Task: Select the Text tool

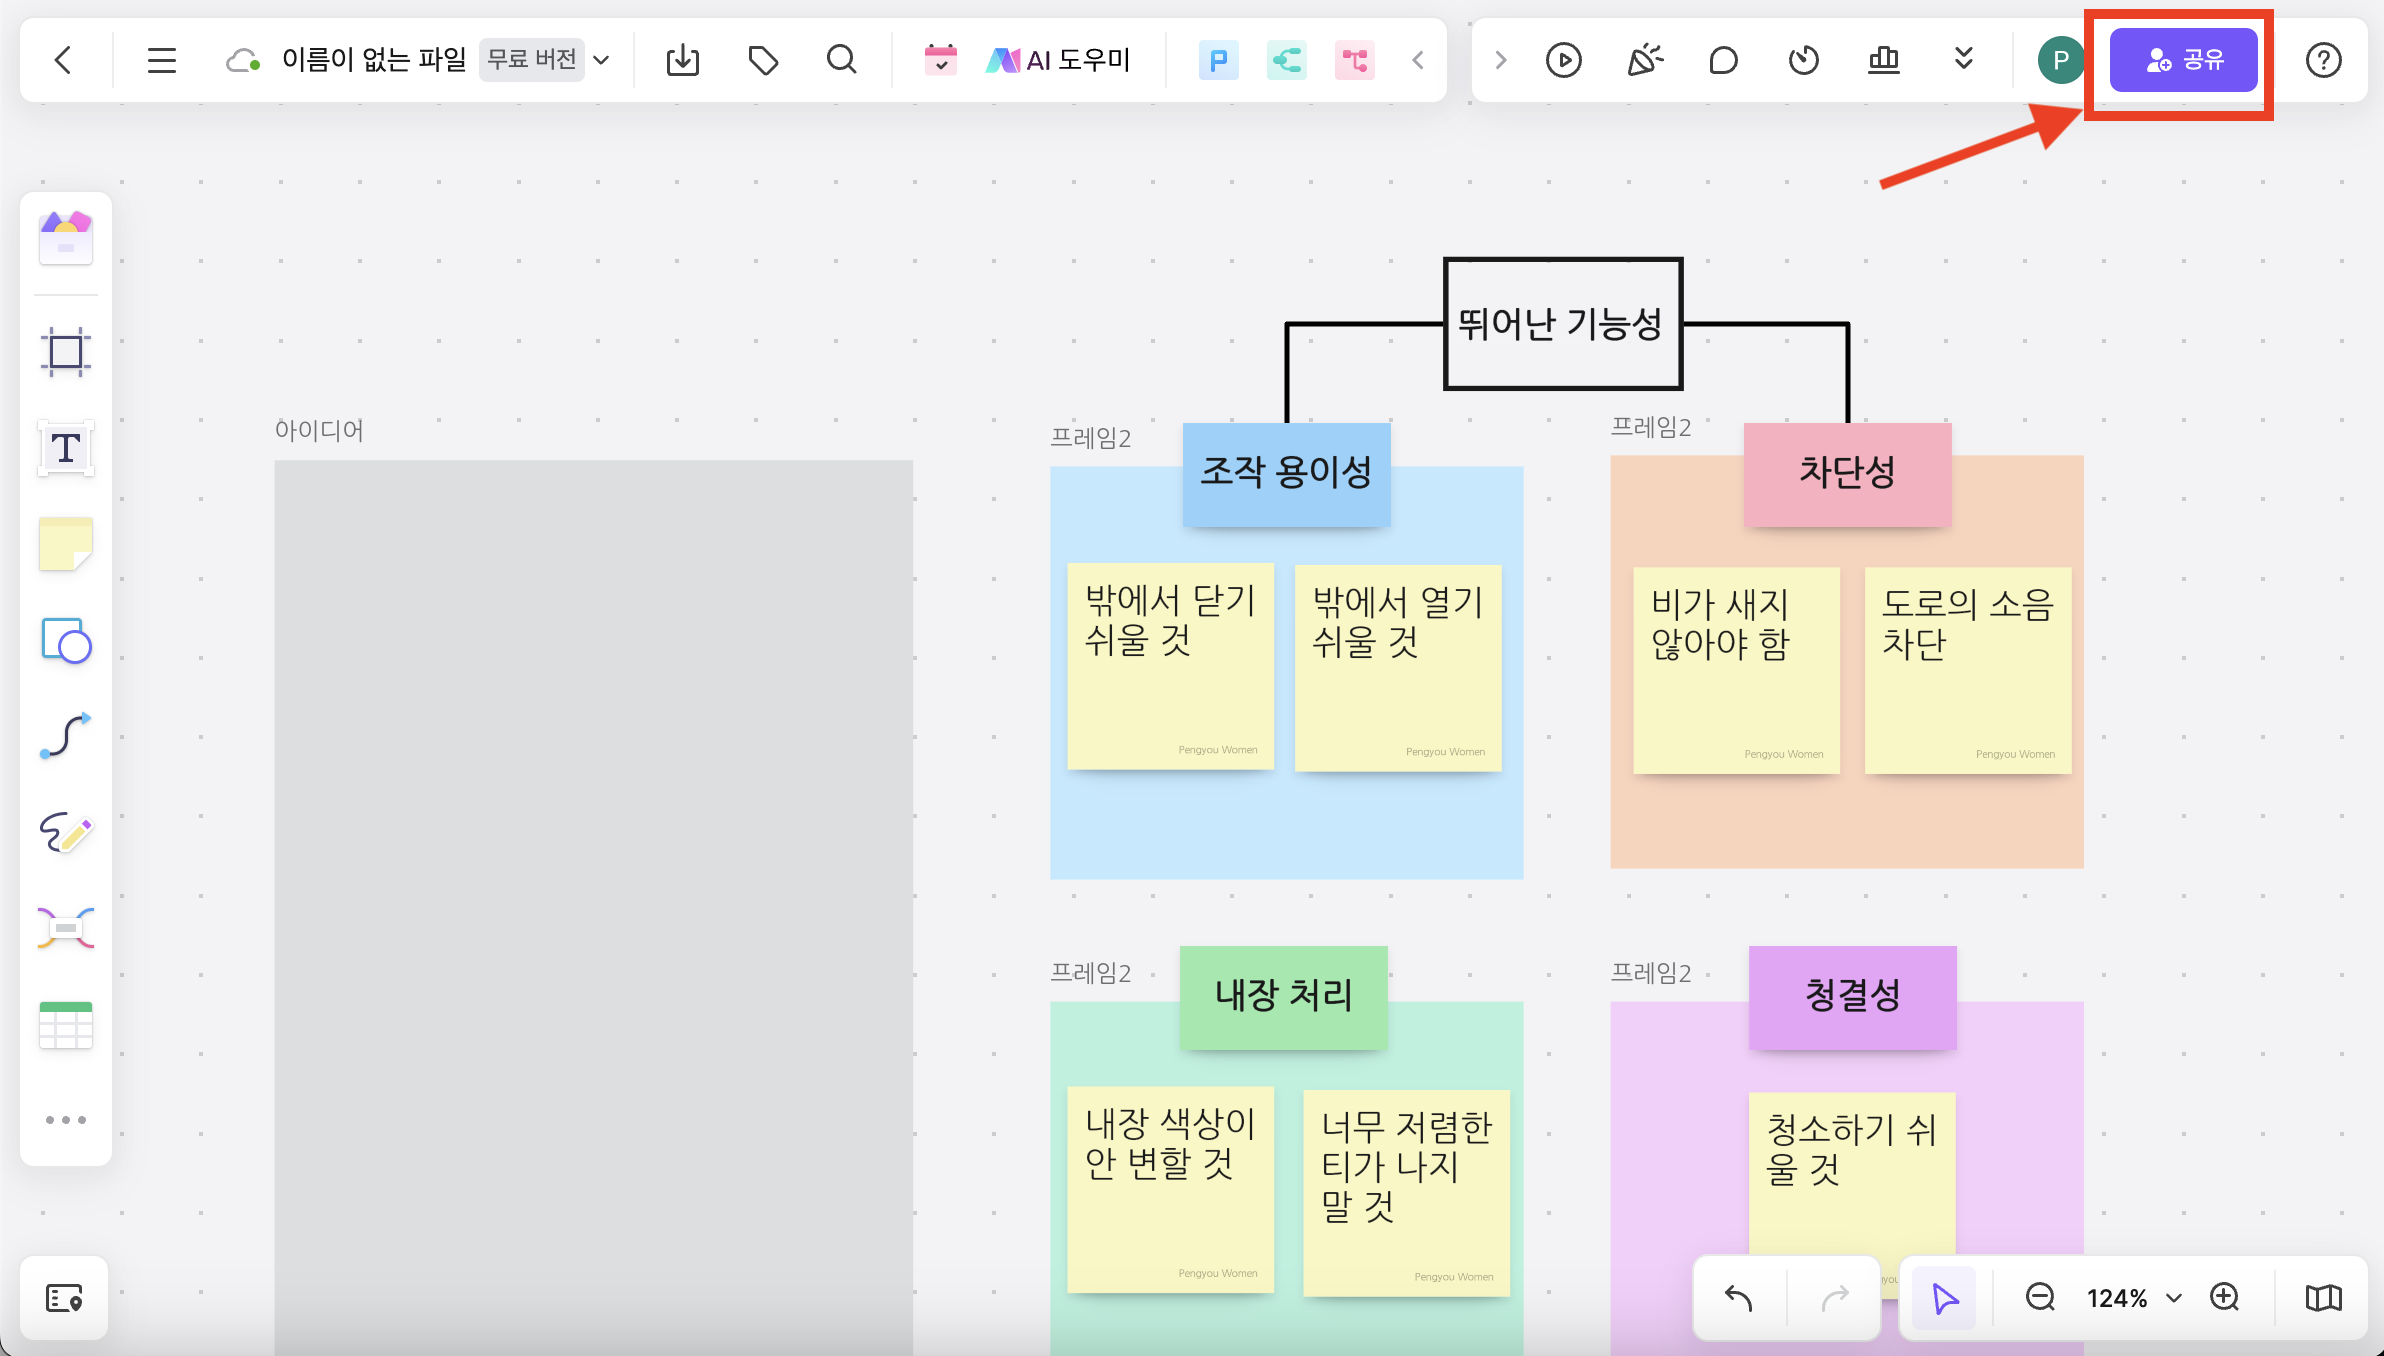Action: 66,448
